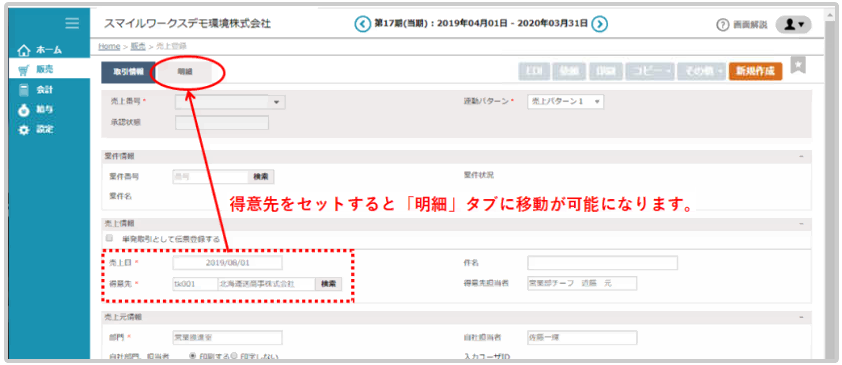Screen dimensions: 842x365
Task: Click the button left of コピー
Action: click(x=605, y=71)
